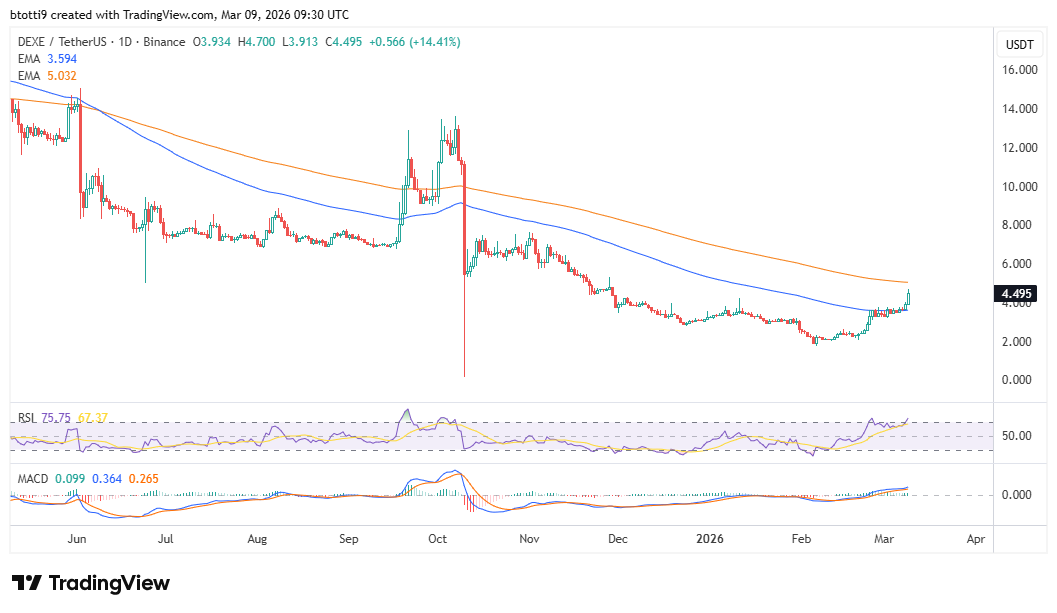This screenshot has height=613, width=1057.
Task: Click the MACD value 0.364
Action: [108, 479]
